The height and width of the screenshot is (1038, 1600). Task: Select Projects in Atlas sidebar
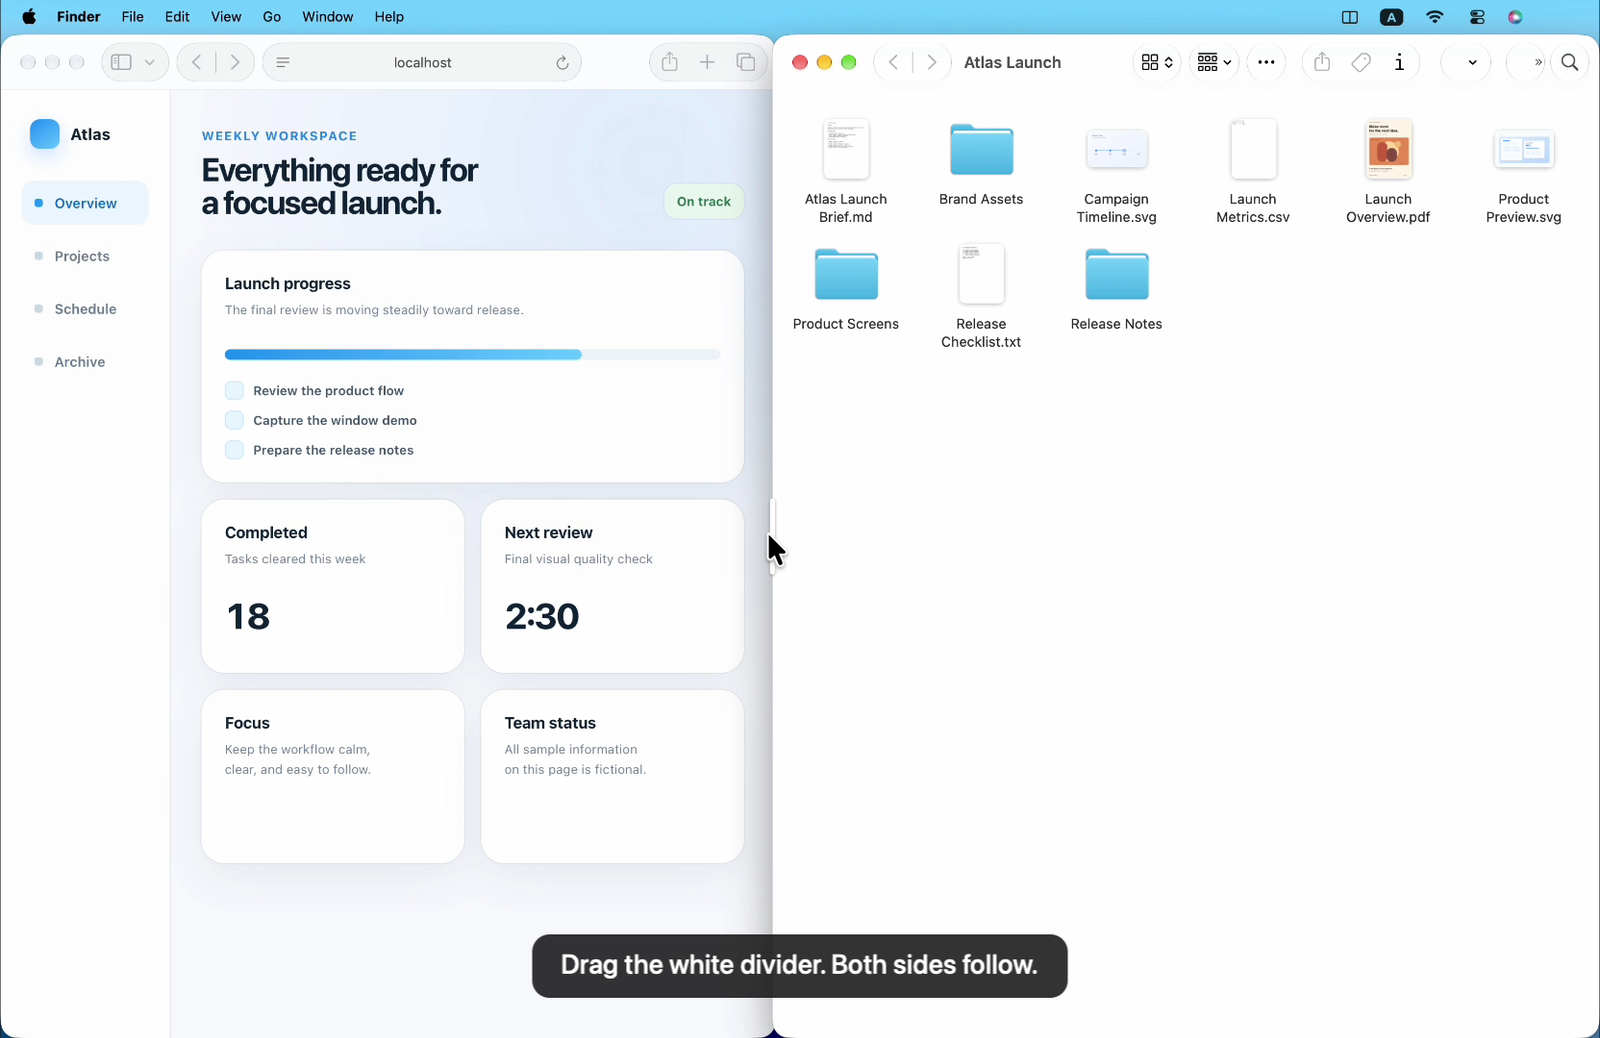[85, 256]
